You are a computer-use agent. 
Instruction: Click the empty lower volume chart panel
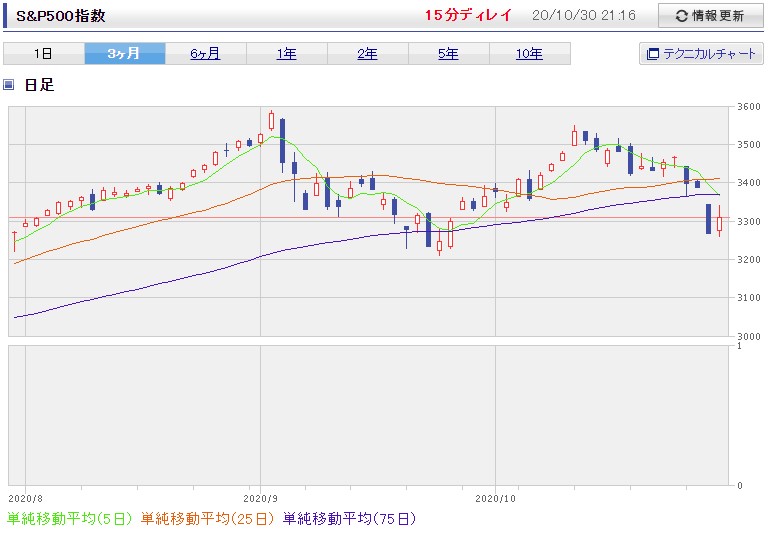[368, 416]
